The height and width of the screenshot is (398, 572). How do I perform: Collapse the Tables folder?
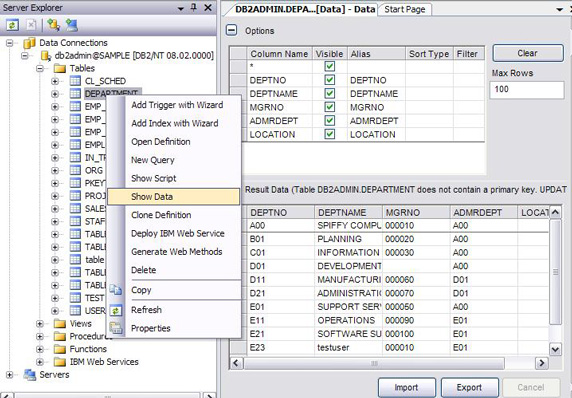(x=40, y=69)
